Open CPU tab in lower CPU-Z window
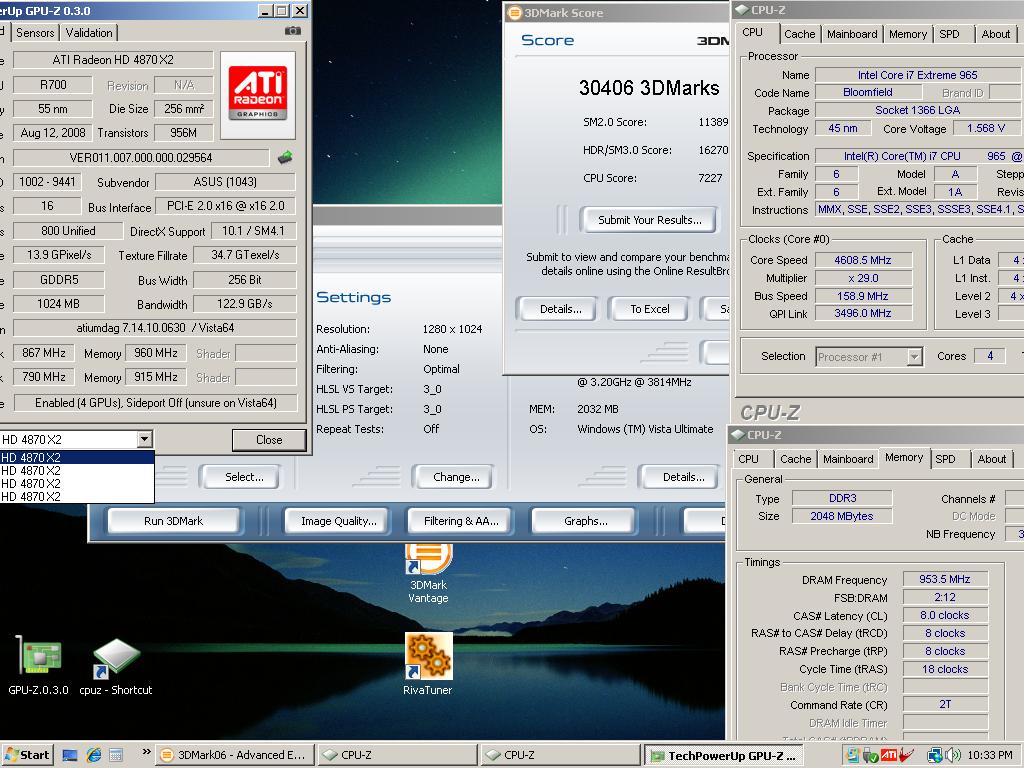 (748, 459)
